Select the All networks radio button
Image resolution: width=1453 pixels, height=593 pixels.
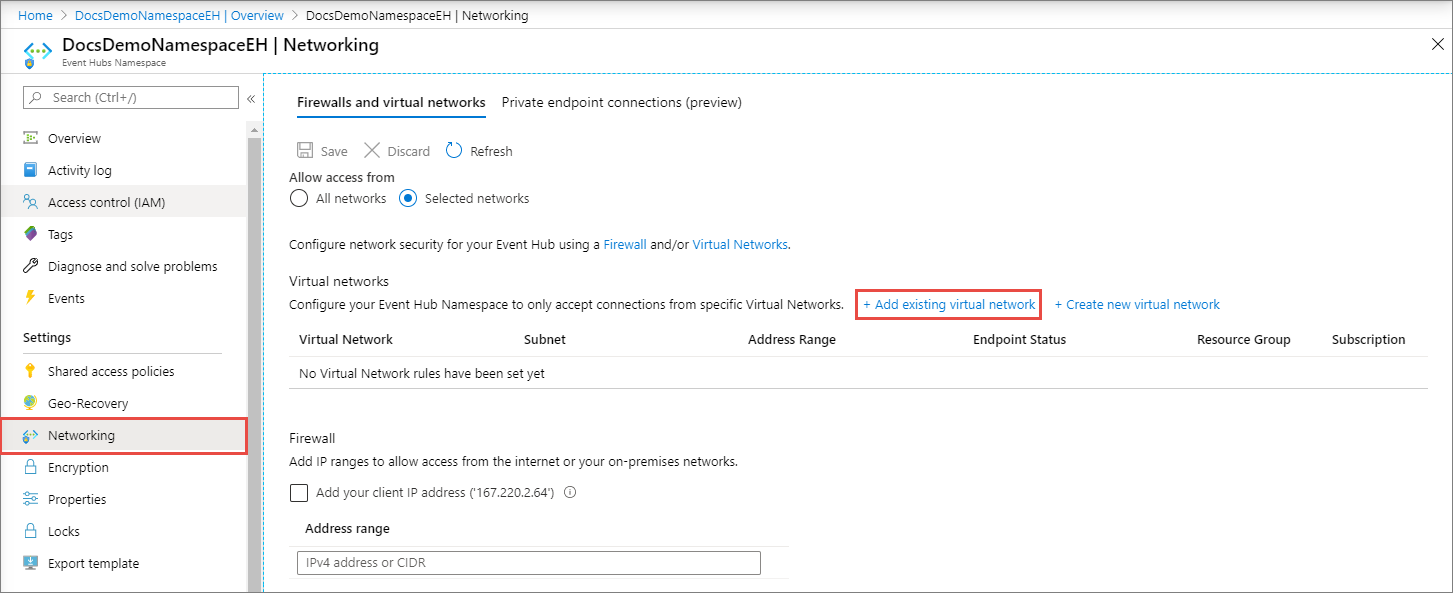(298, 198)
